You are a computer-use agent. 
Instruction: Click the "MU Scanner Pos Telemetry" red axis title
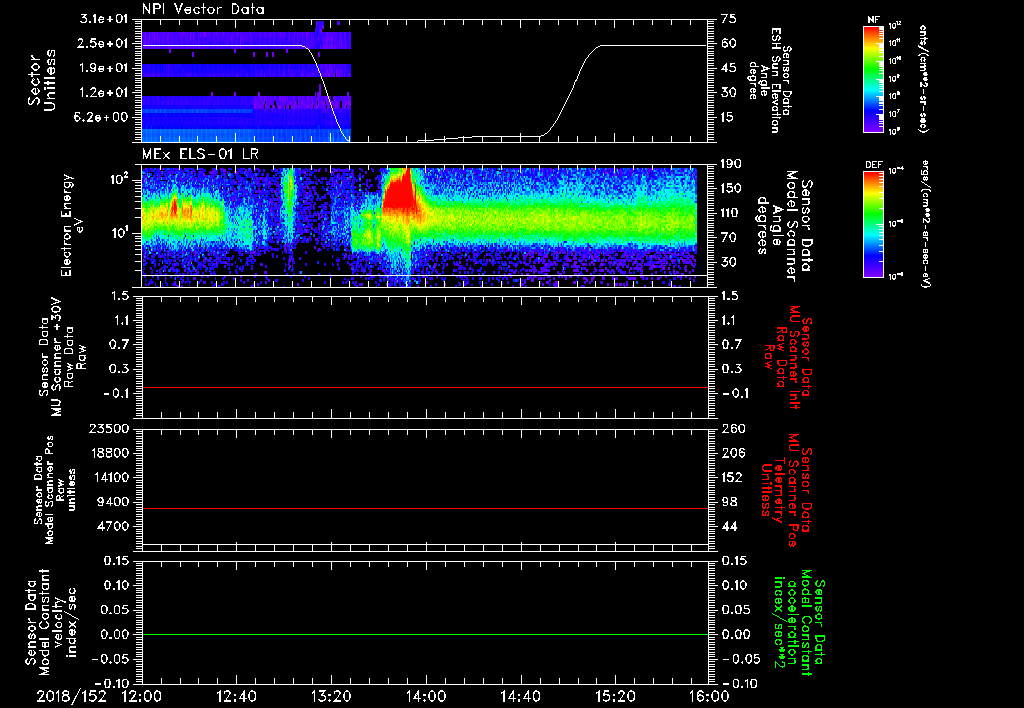786,490
